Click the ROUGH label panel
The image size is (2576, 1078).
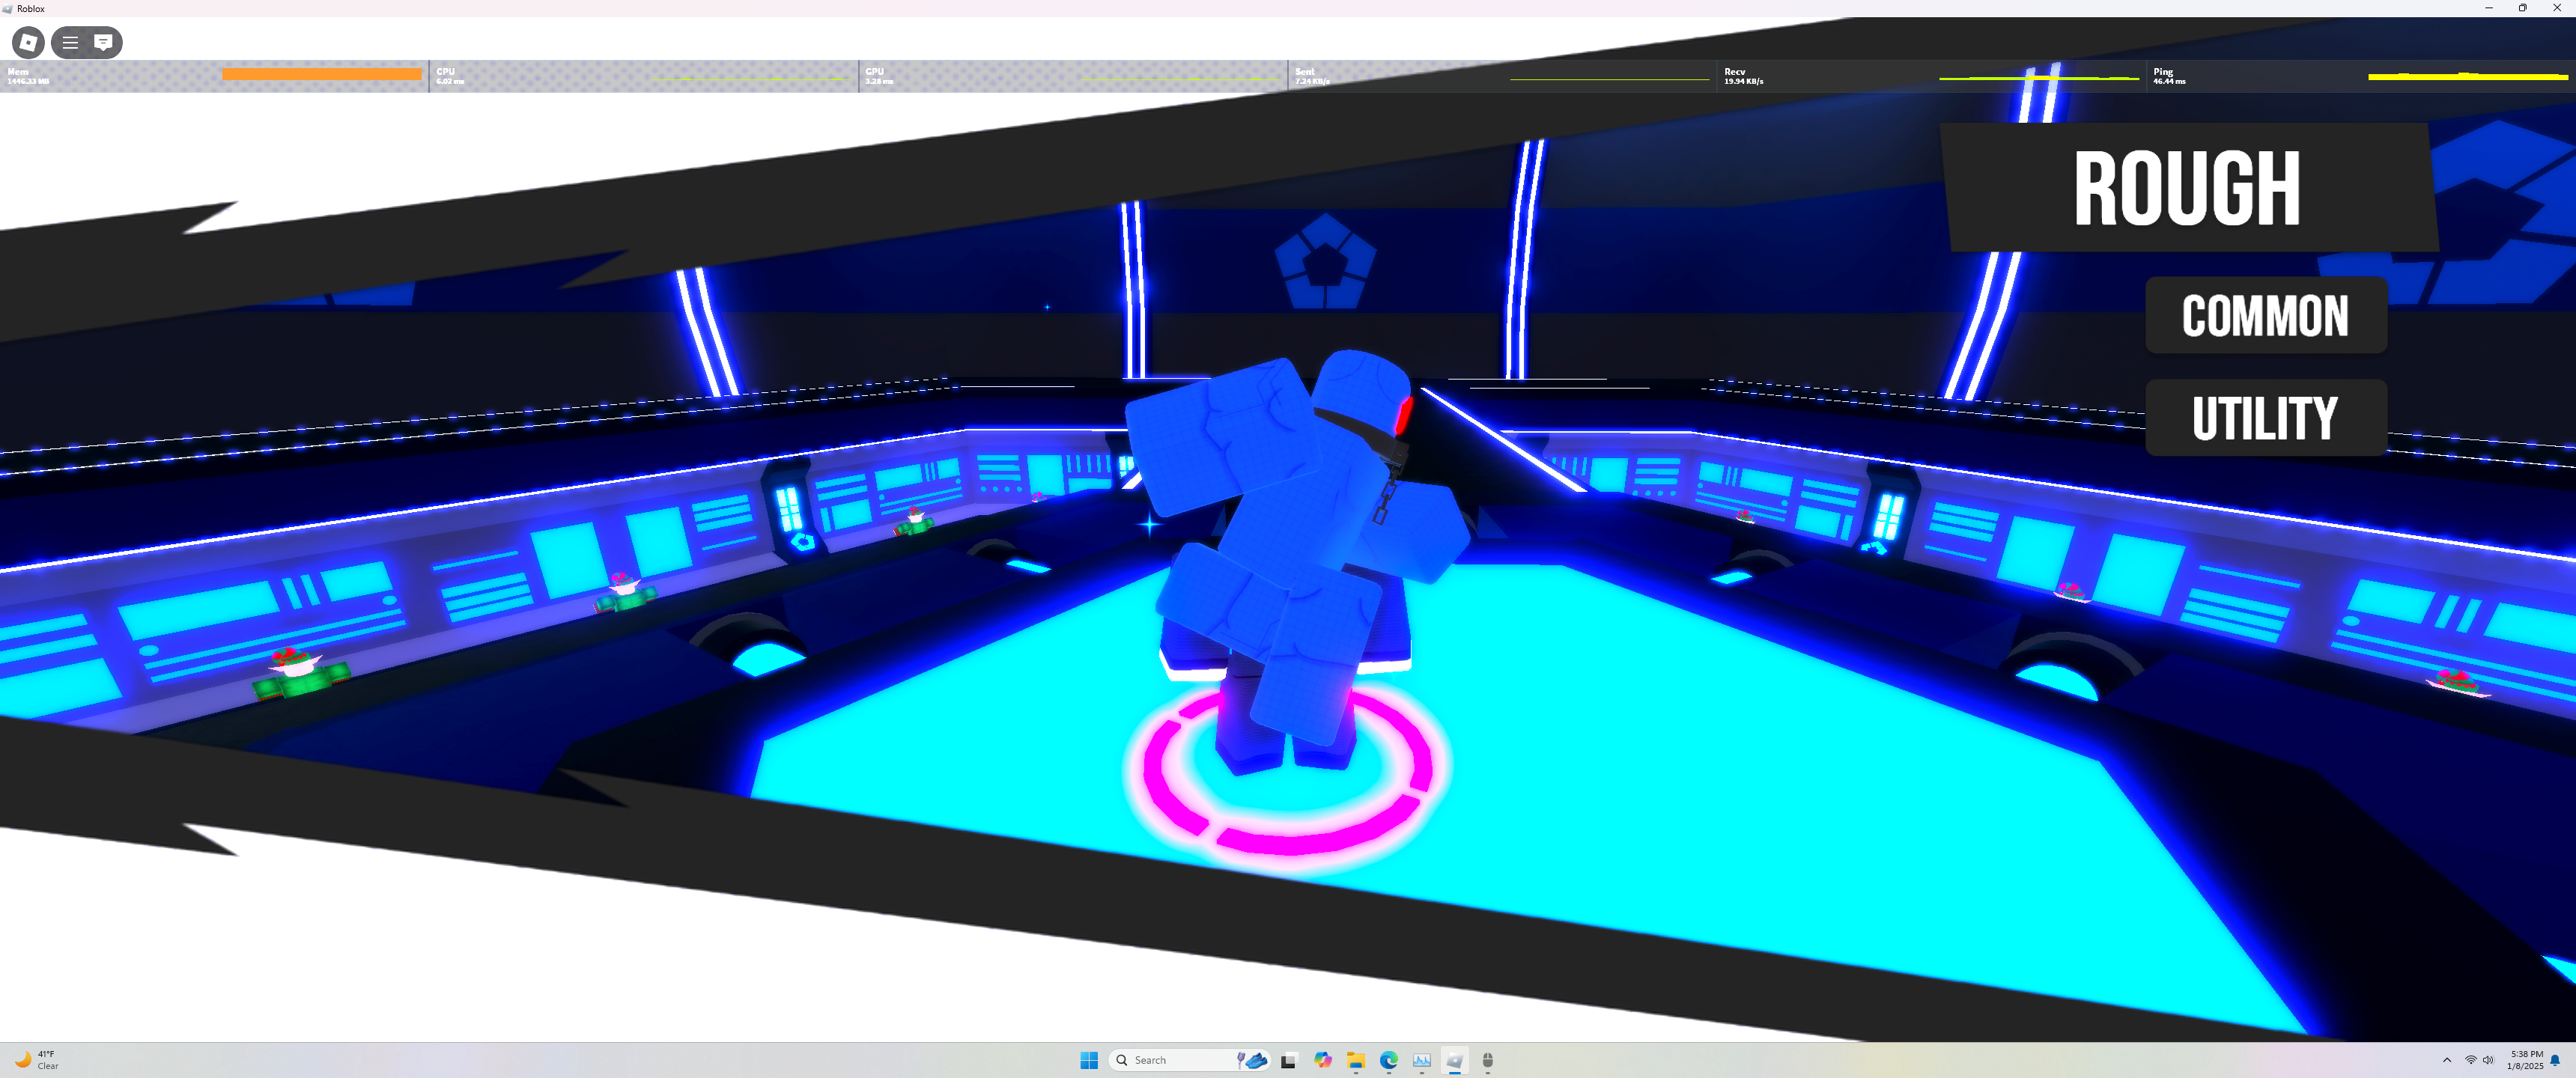(x=2187, y=188)
